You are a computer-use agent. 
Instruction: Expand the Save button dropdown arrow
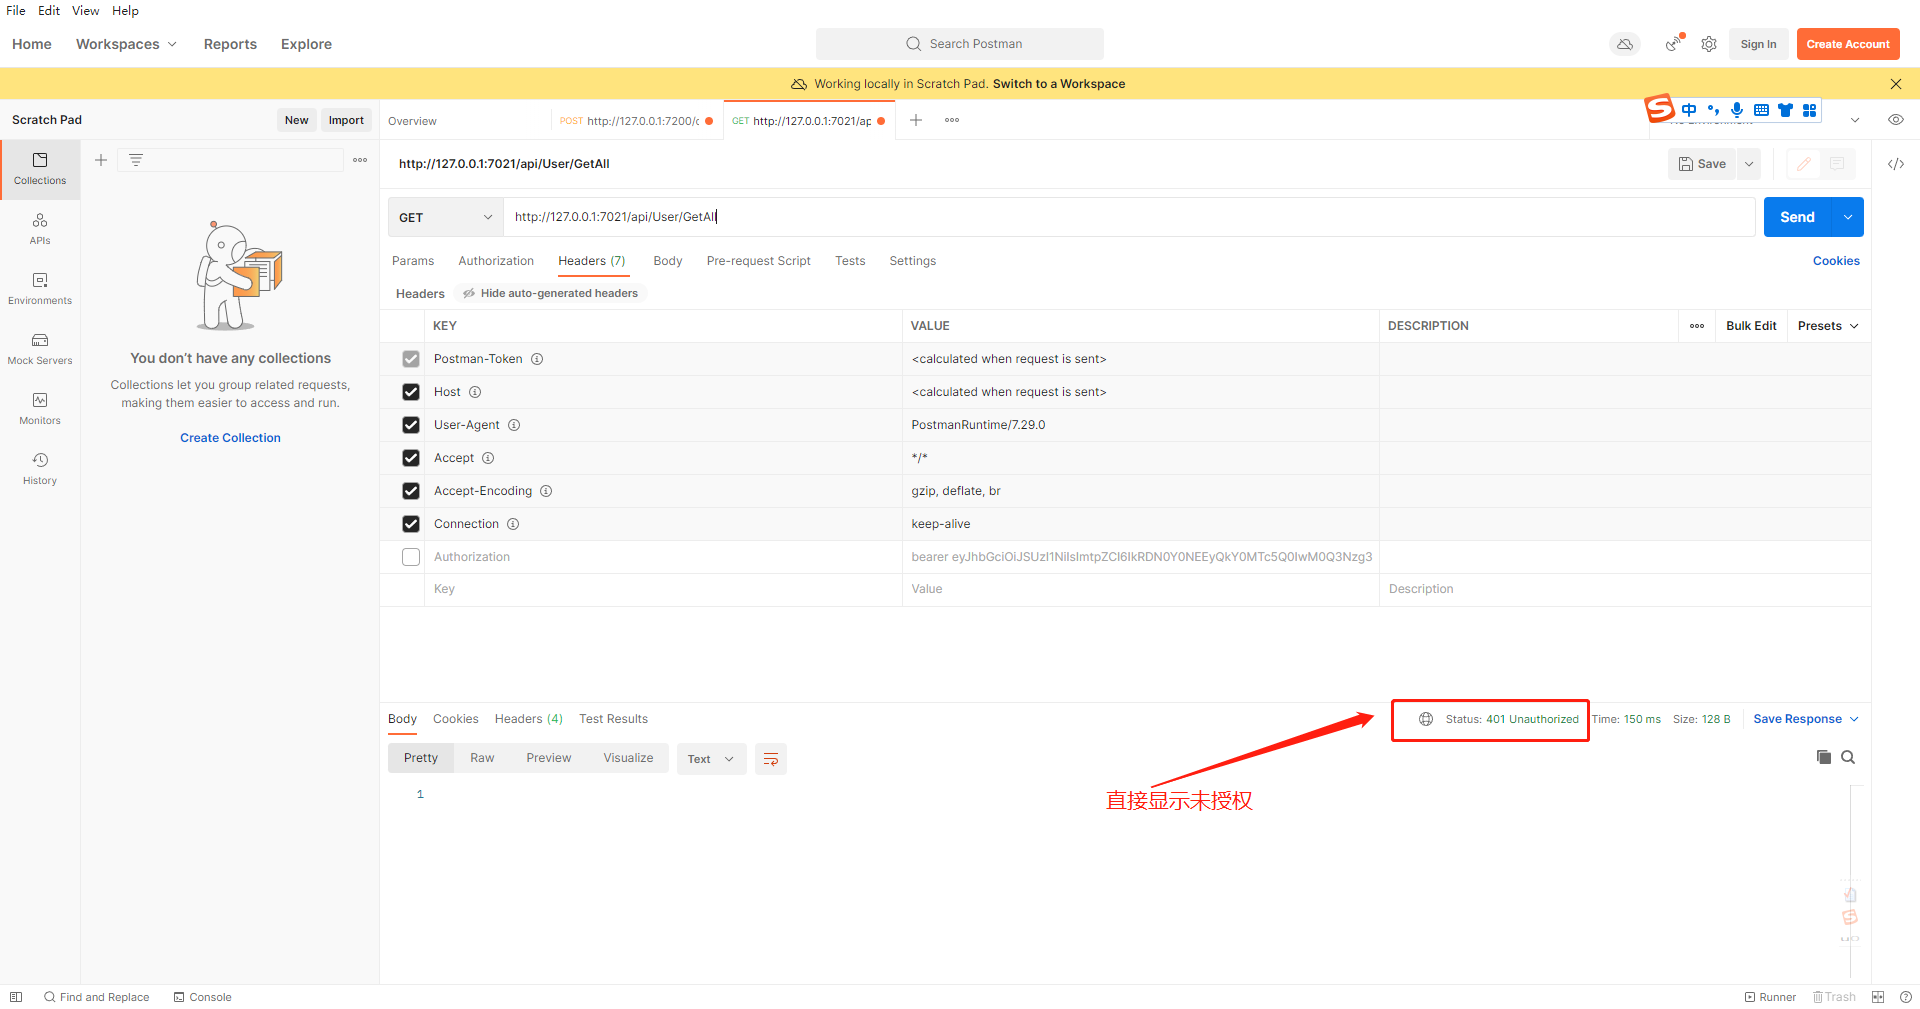point(1749,164)
